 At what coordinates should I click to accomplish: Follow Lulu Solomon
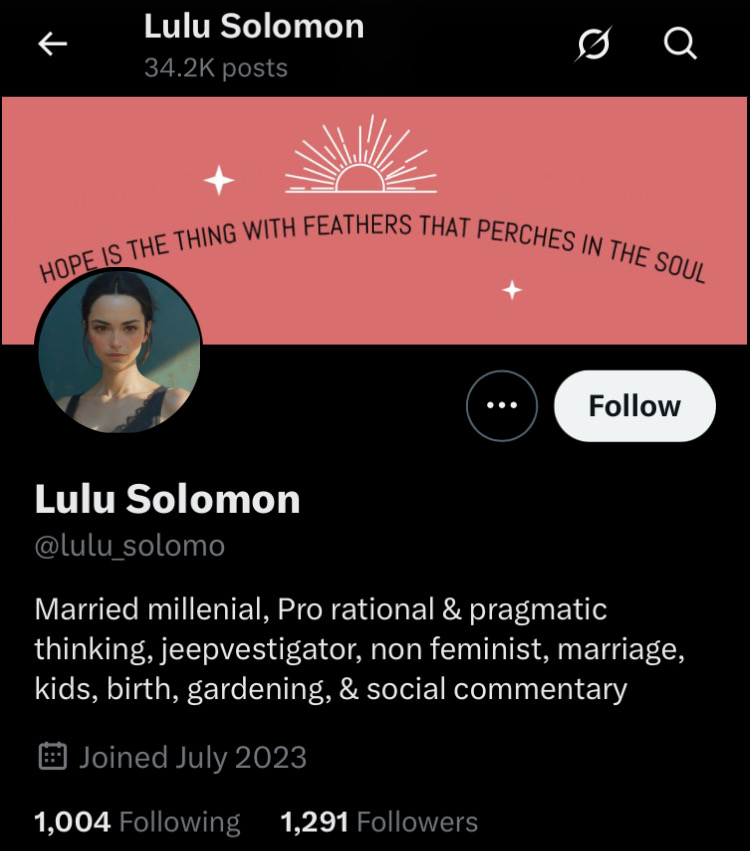click(x=634, y=405)
